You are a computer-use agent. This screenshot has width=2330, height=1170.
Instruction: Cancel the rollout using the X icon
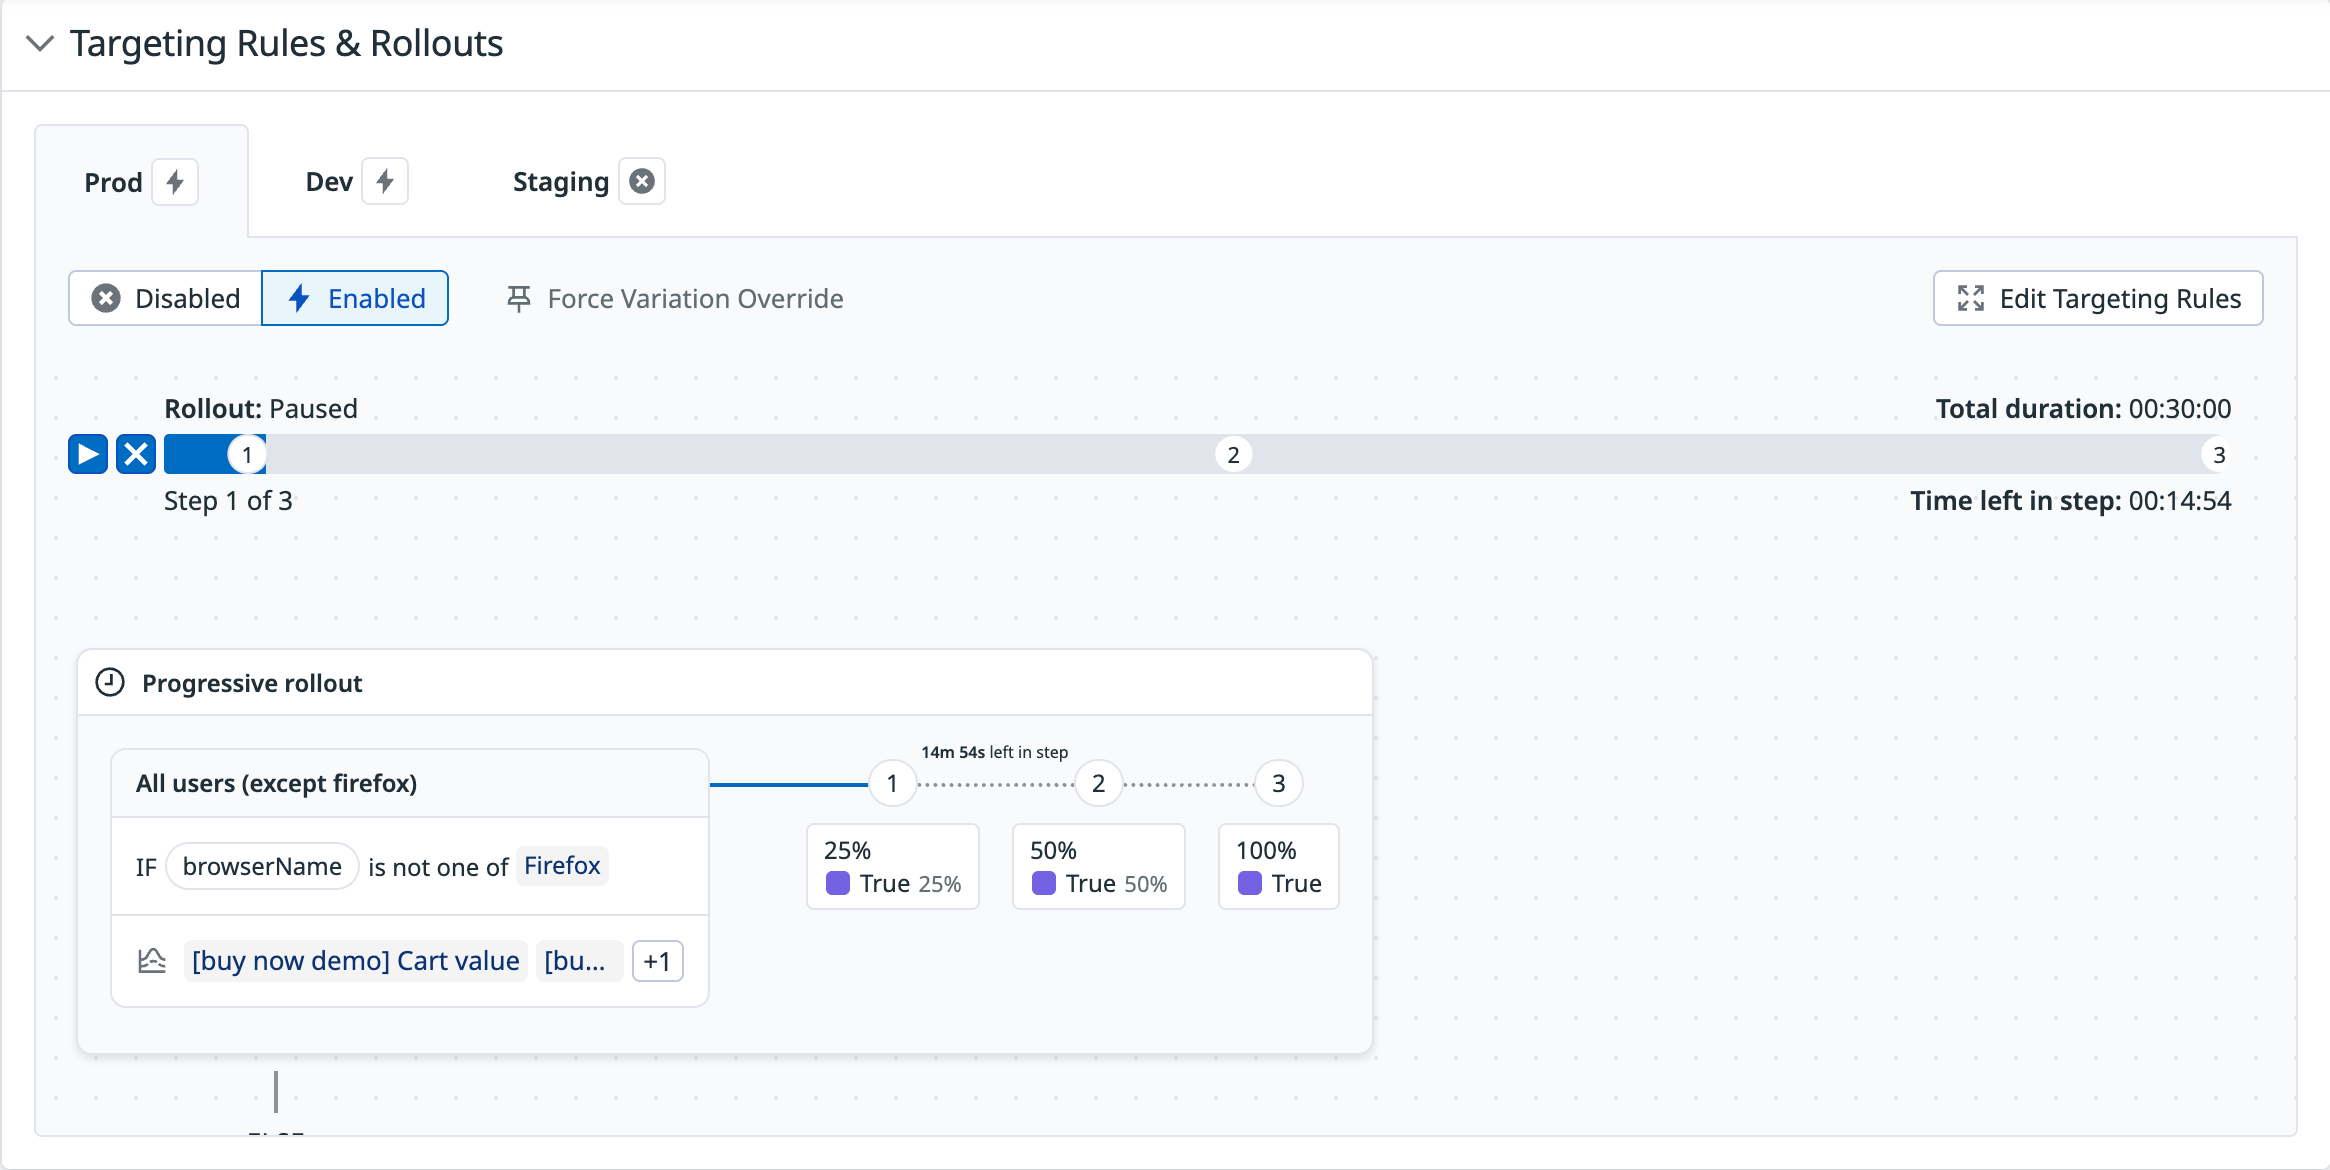136,454
